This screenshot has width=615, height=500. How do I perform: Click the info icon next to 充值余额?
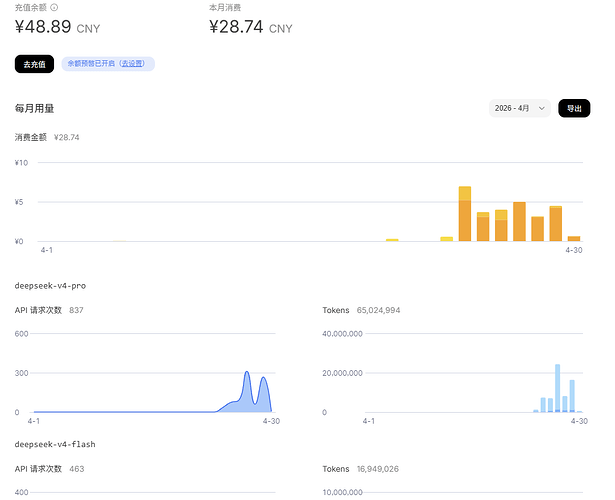pos(55,7)
